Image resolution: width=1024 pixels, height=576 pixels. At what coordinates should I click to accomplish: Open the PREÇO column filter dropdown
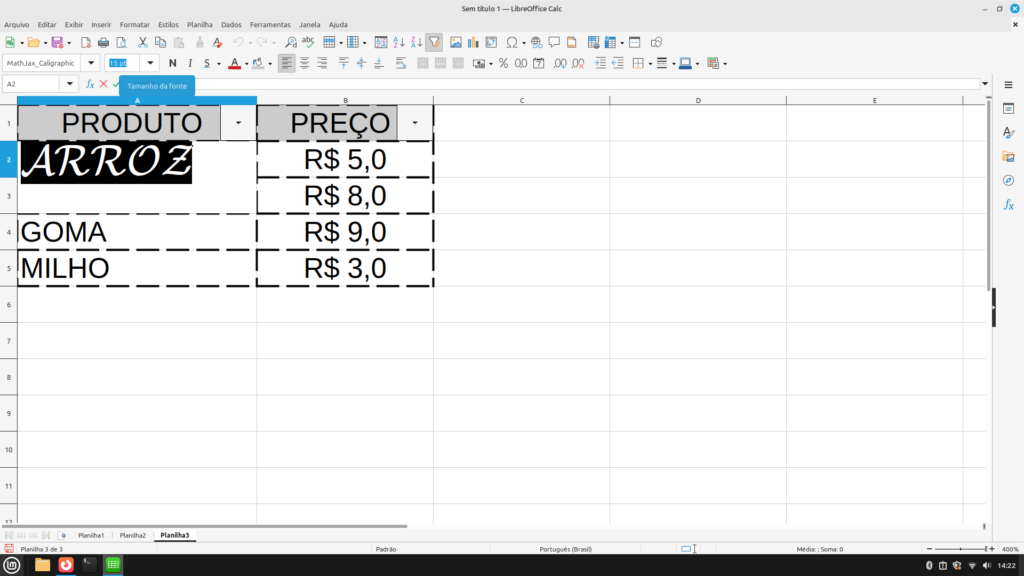(x=415, y=122)
